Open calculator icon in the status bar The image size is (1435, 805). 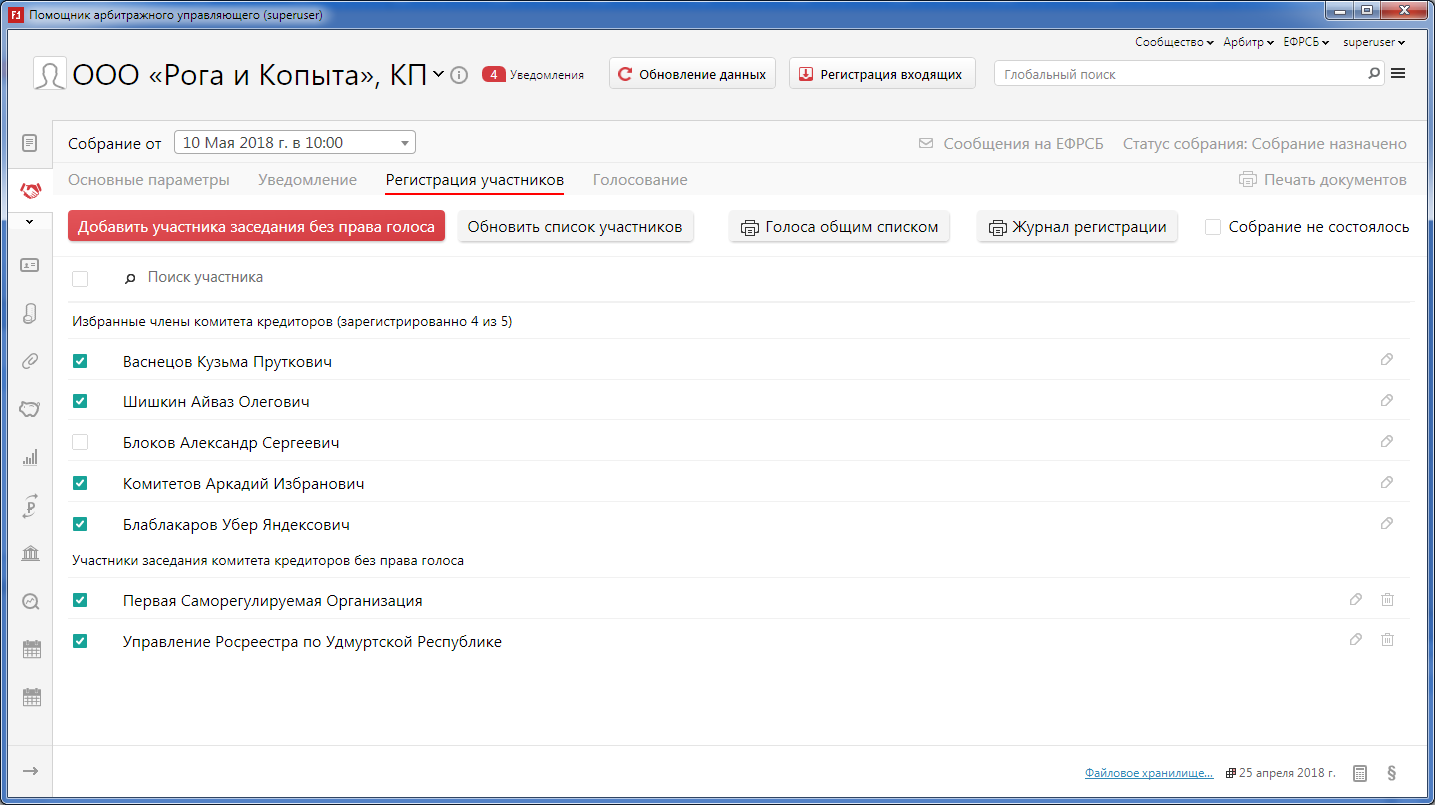(1359, 773)
